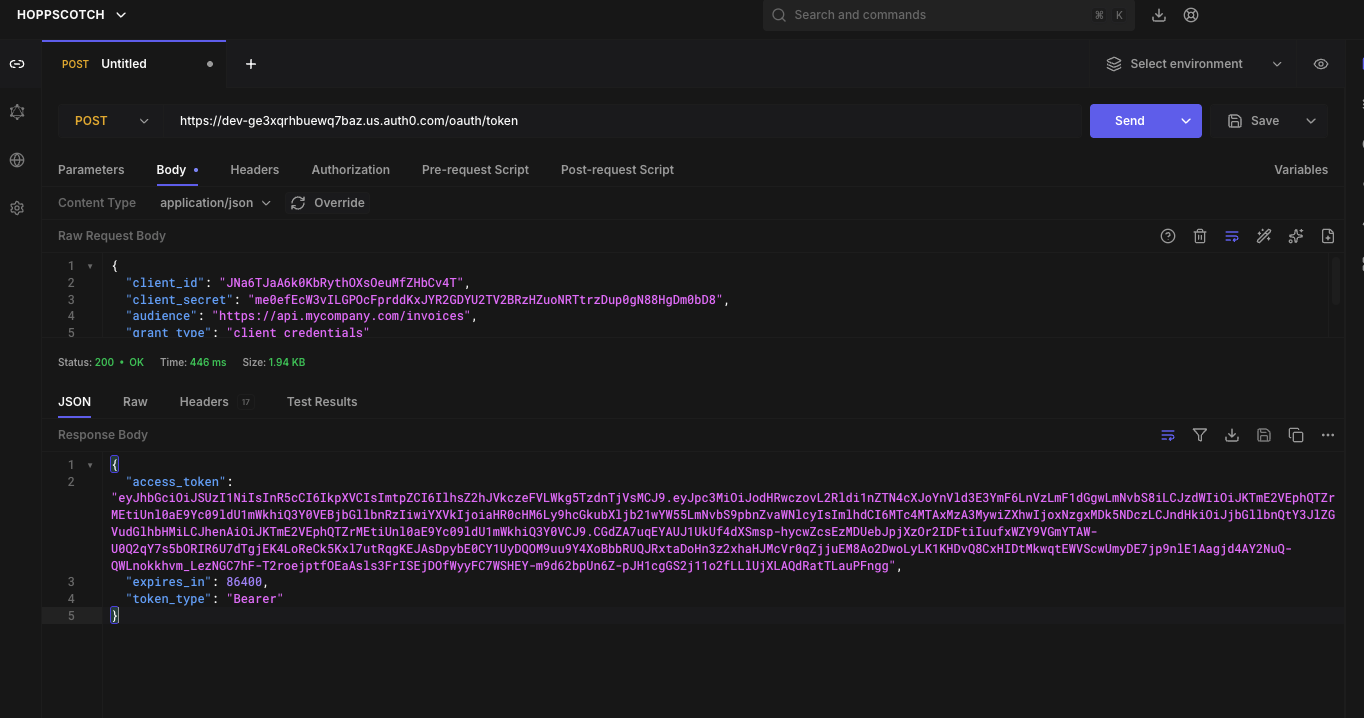
Task: Select the POST Untitled request tab
Action: click(x=134, y=64)
